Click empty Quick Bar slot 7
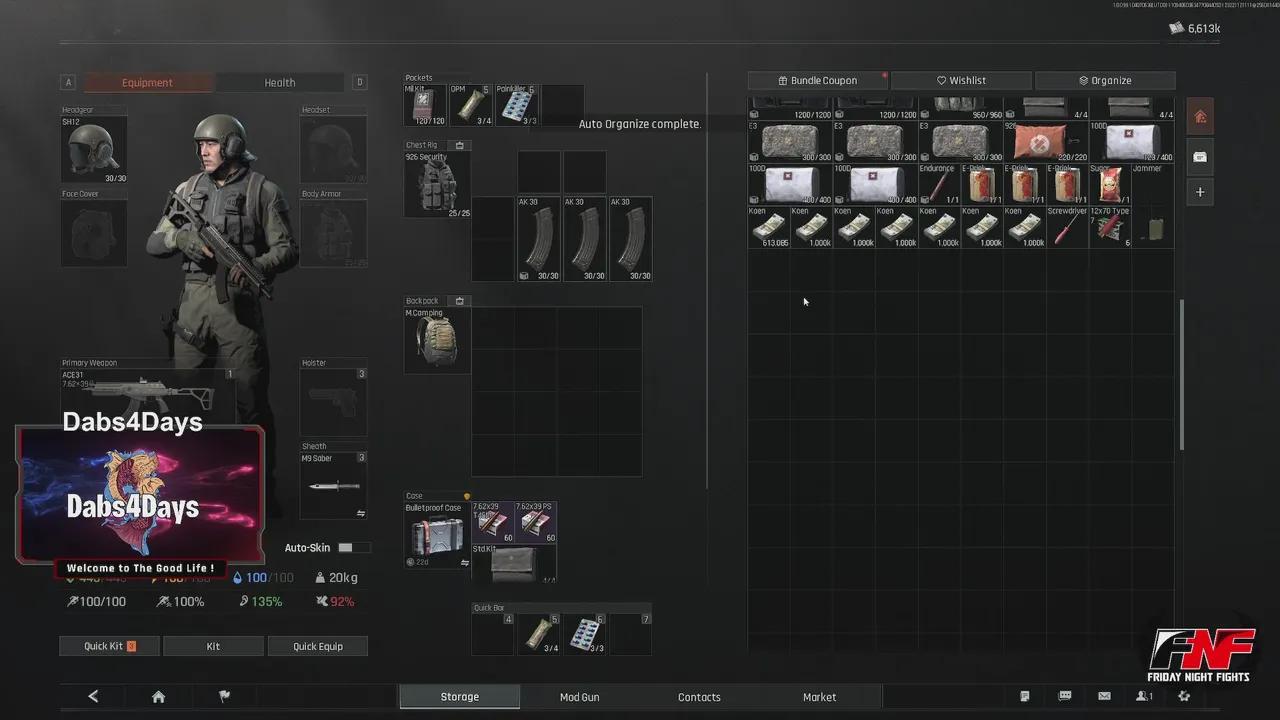This screenshot has width=1280, height=720. [x=630, y=635]
